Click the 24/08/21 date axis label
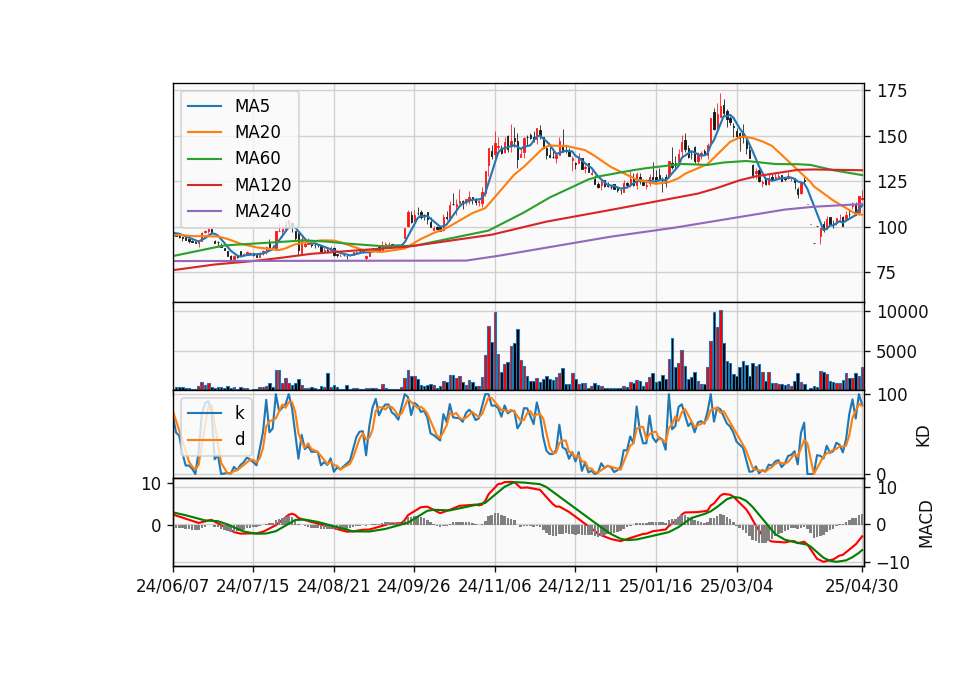 [x=334, y=586]
